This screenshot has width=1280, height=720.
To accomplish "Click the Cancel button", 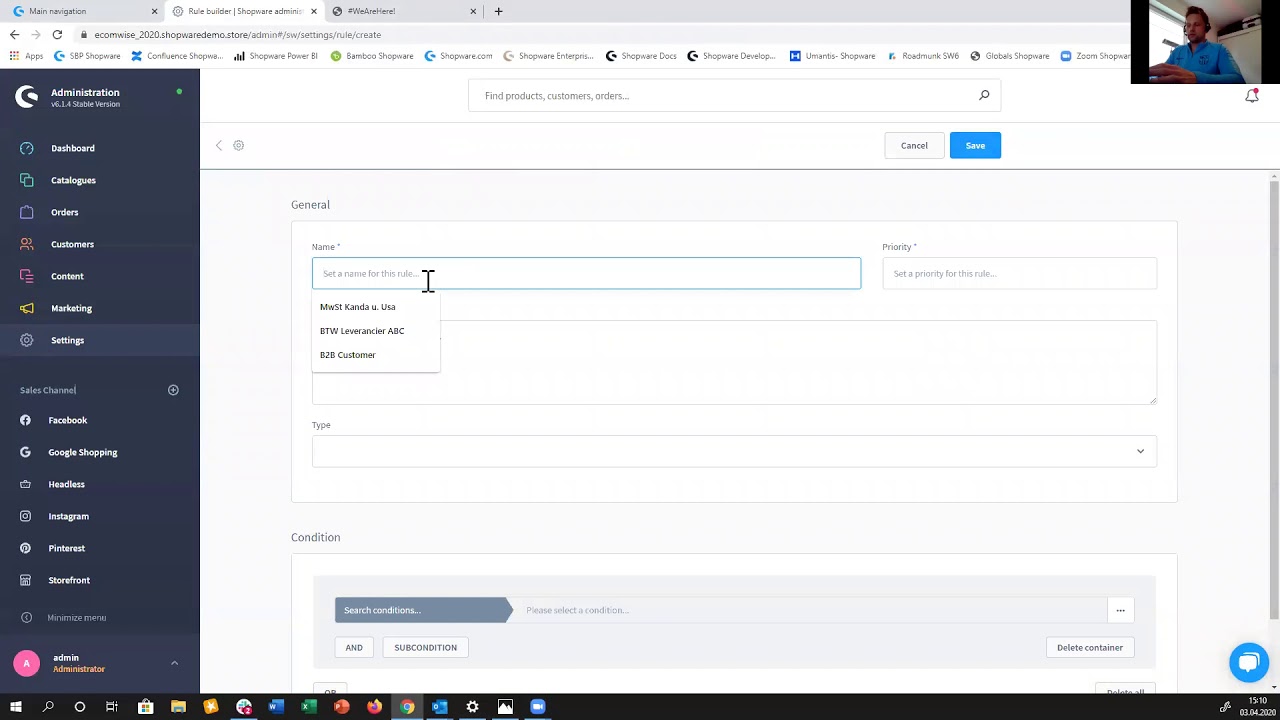I will pyautogui.click(x=914, y=146).
